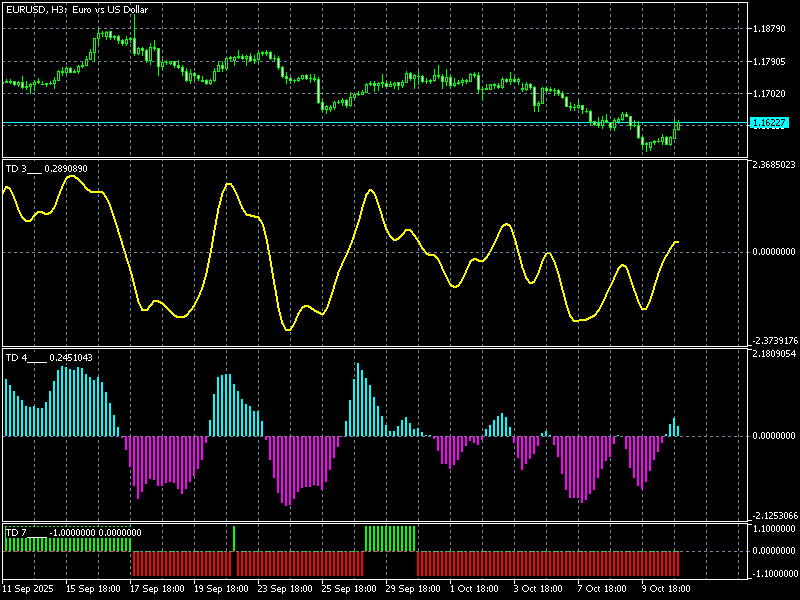Click the 19 Sep 18:00 time label

click(x=221, y=589)
